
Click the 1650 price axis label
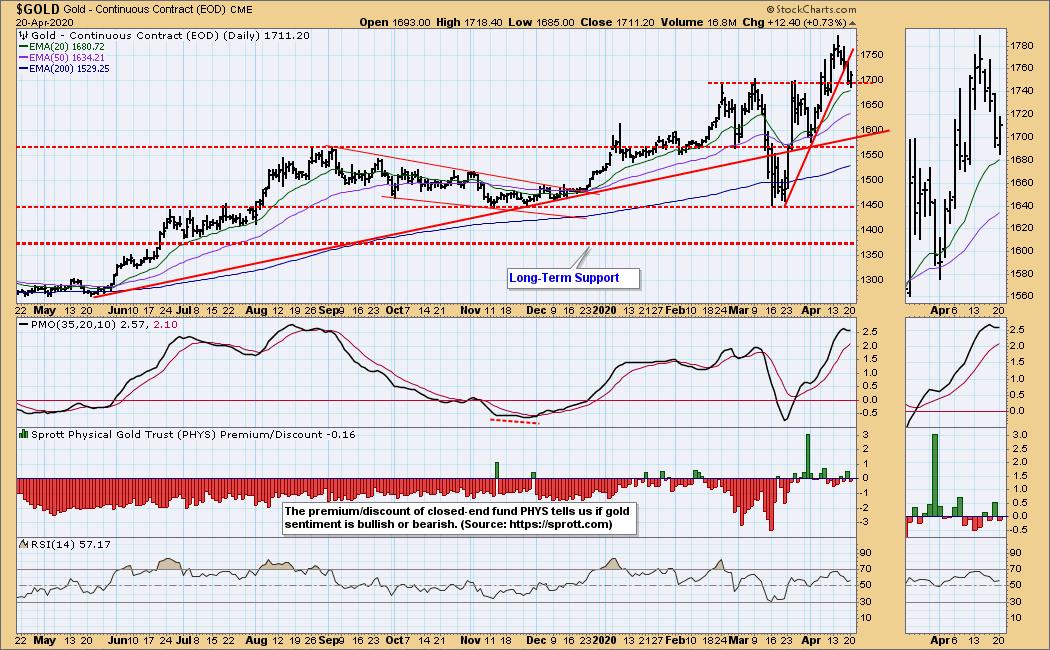click(x=872, y=105)
